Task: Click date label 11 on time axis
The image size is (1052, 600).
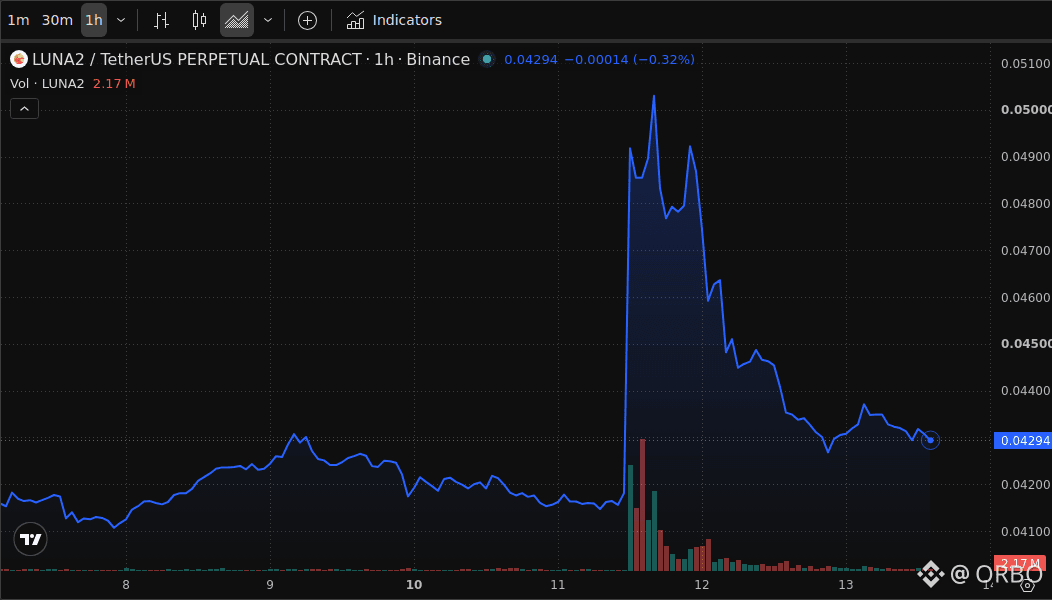Action: (x=558, y=585)
